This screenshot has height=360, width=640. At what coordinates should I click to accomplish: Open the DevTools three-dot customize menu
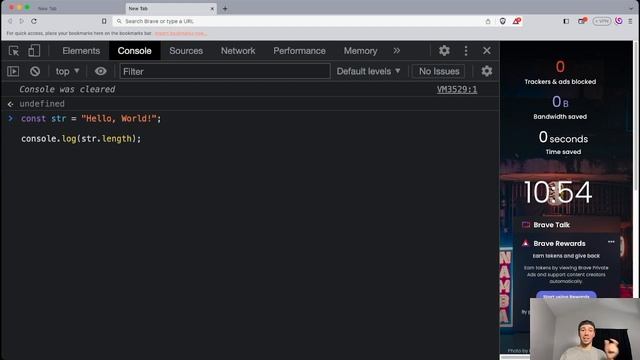(x=466, y=51)
